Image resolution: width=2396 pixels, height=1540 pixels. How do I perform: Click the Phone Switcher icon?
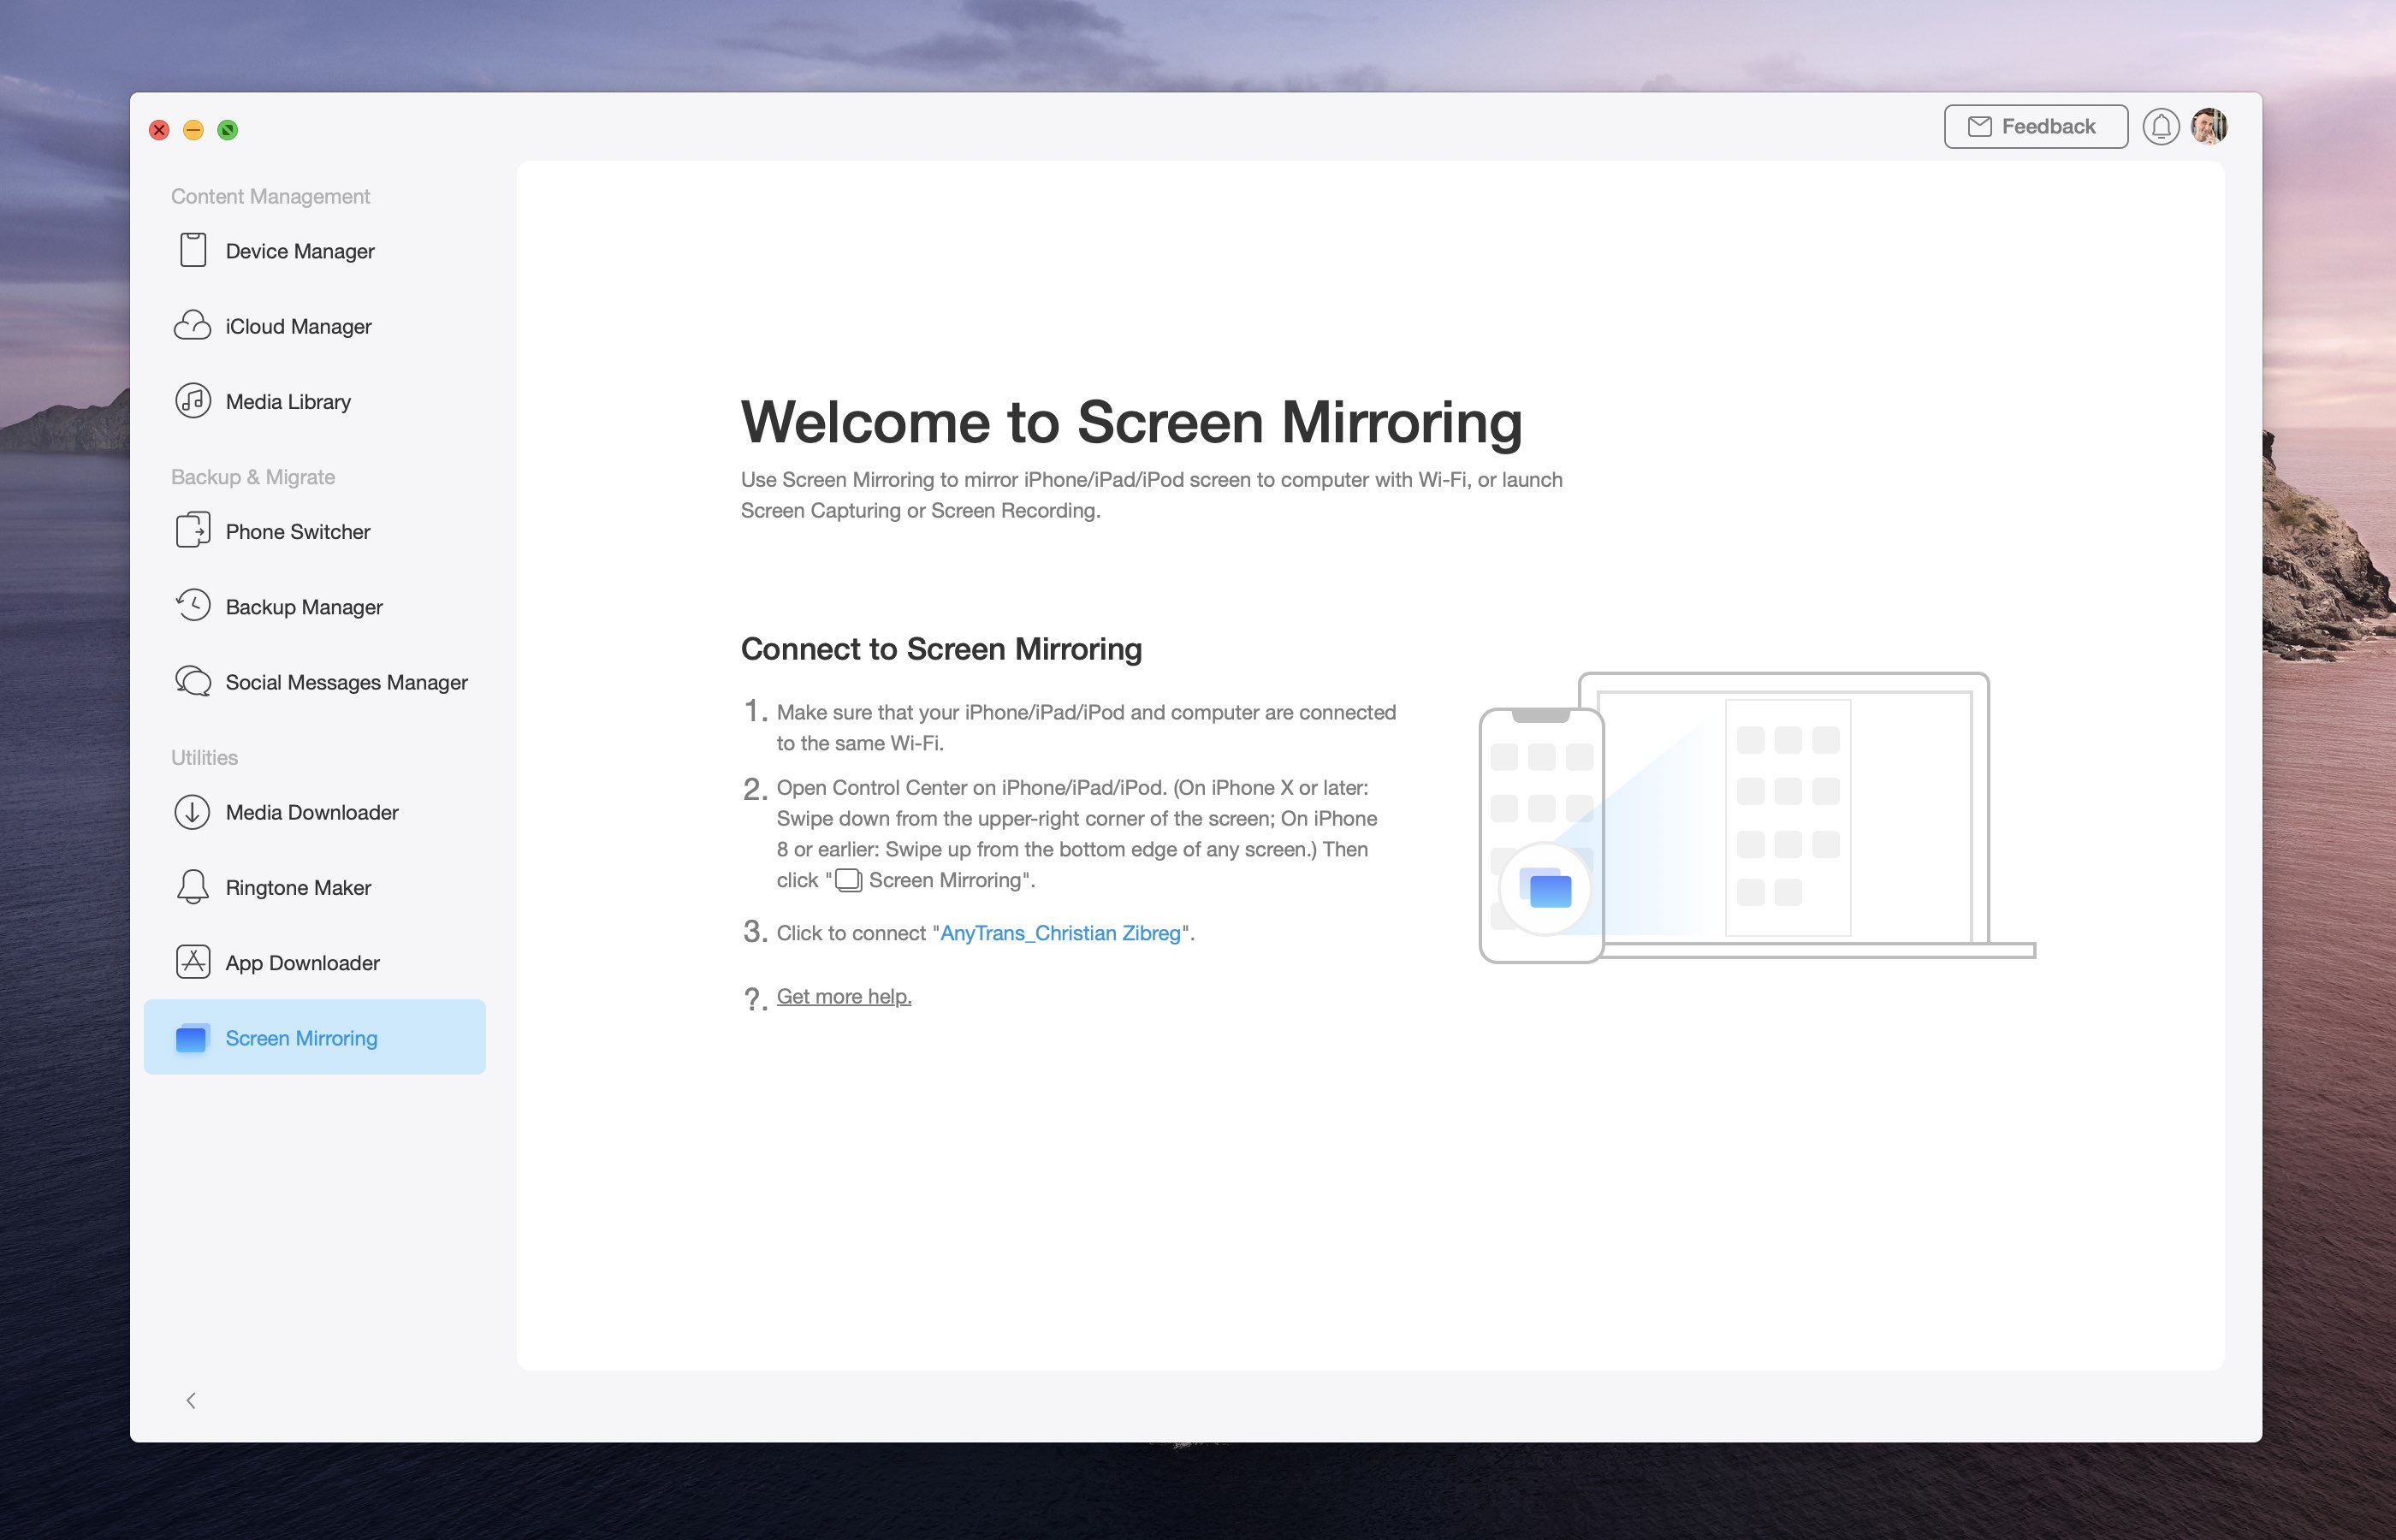tap(193, 530)
